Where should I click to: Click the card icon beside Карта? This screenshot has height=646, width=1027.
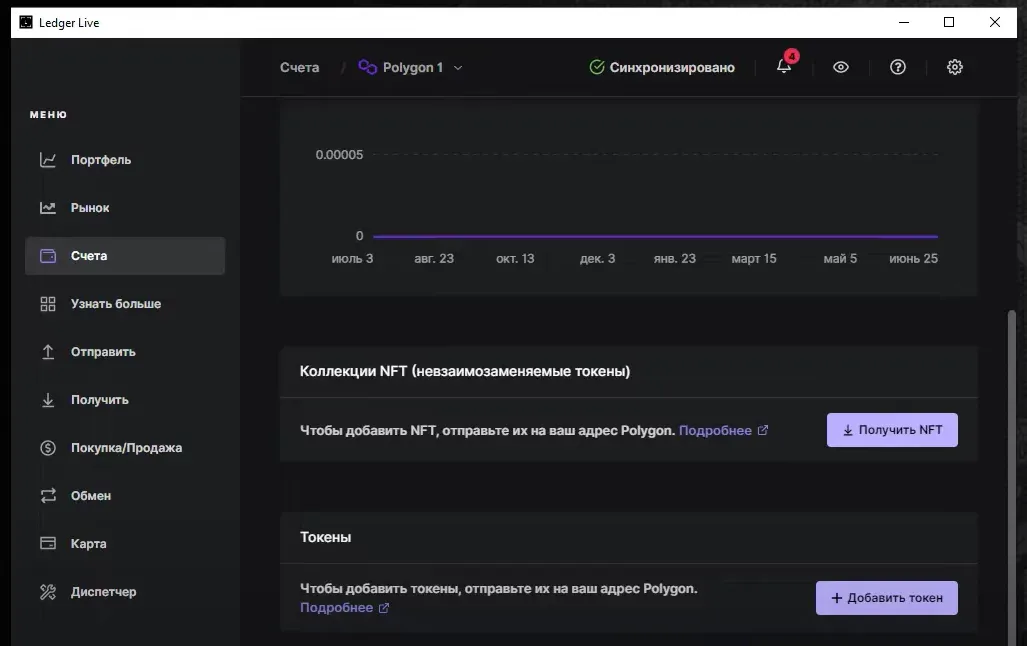click(x=48, y=544)
